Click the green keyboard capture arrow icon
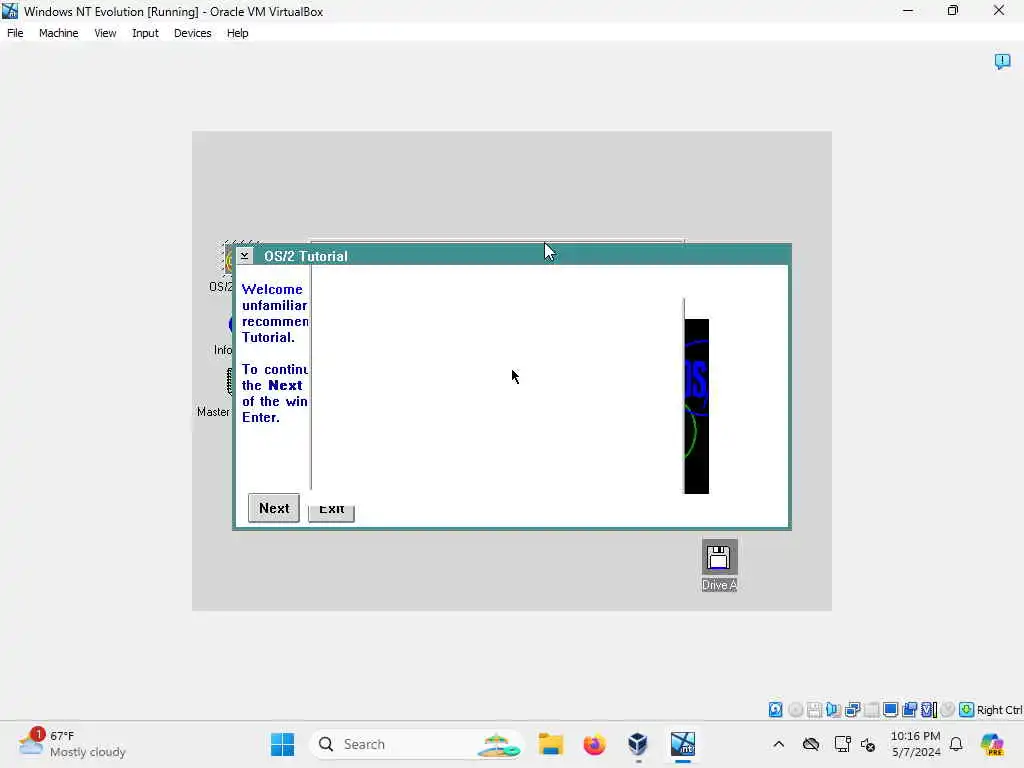 967,710
